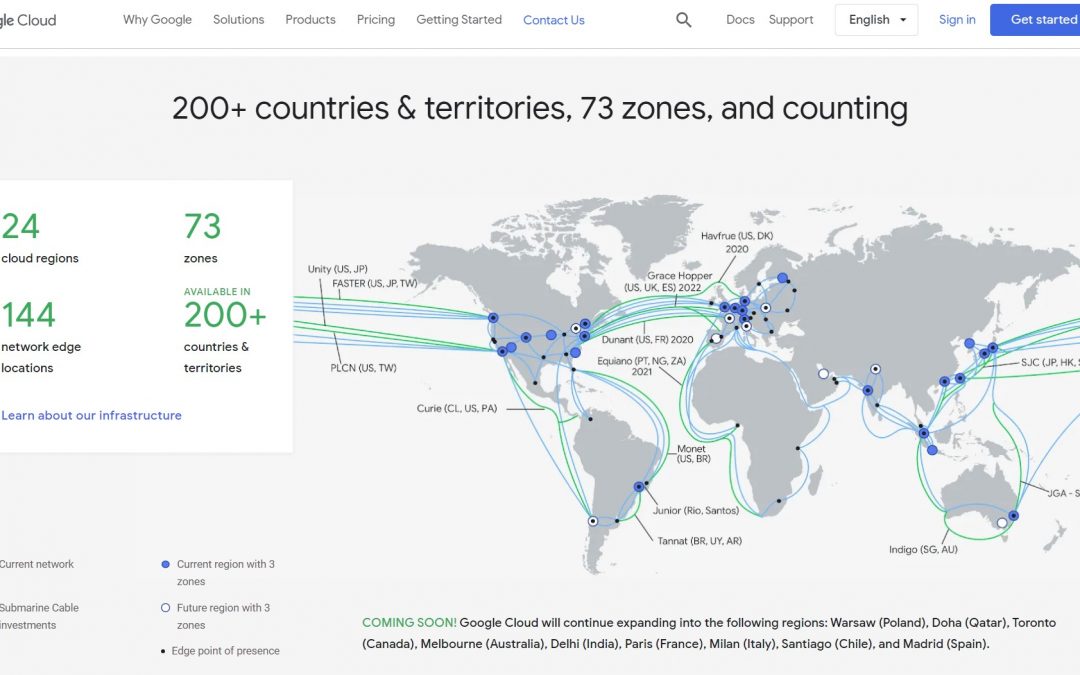Open the Products menu
Viewport: 1080px width, 675px height.
coord(310,20)
